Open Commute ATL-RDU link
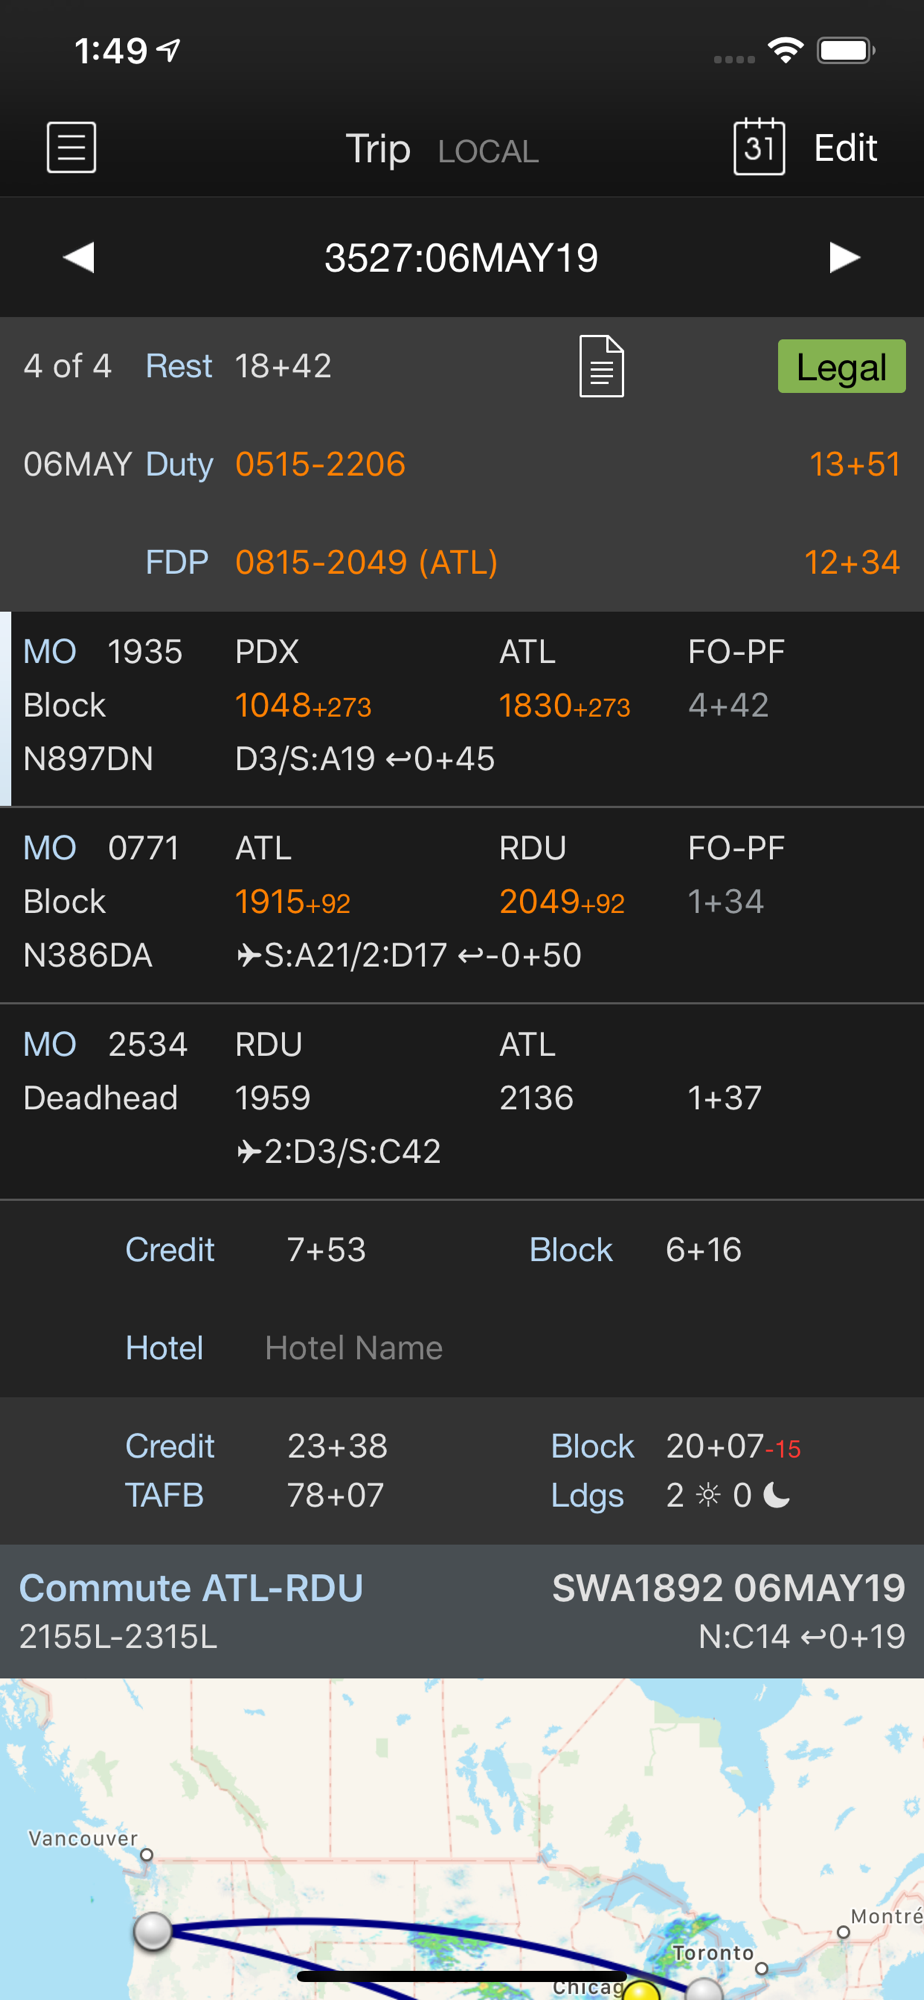Image resolution: width=924 pixels, height=2000 pixels. pos(191,1588)
